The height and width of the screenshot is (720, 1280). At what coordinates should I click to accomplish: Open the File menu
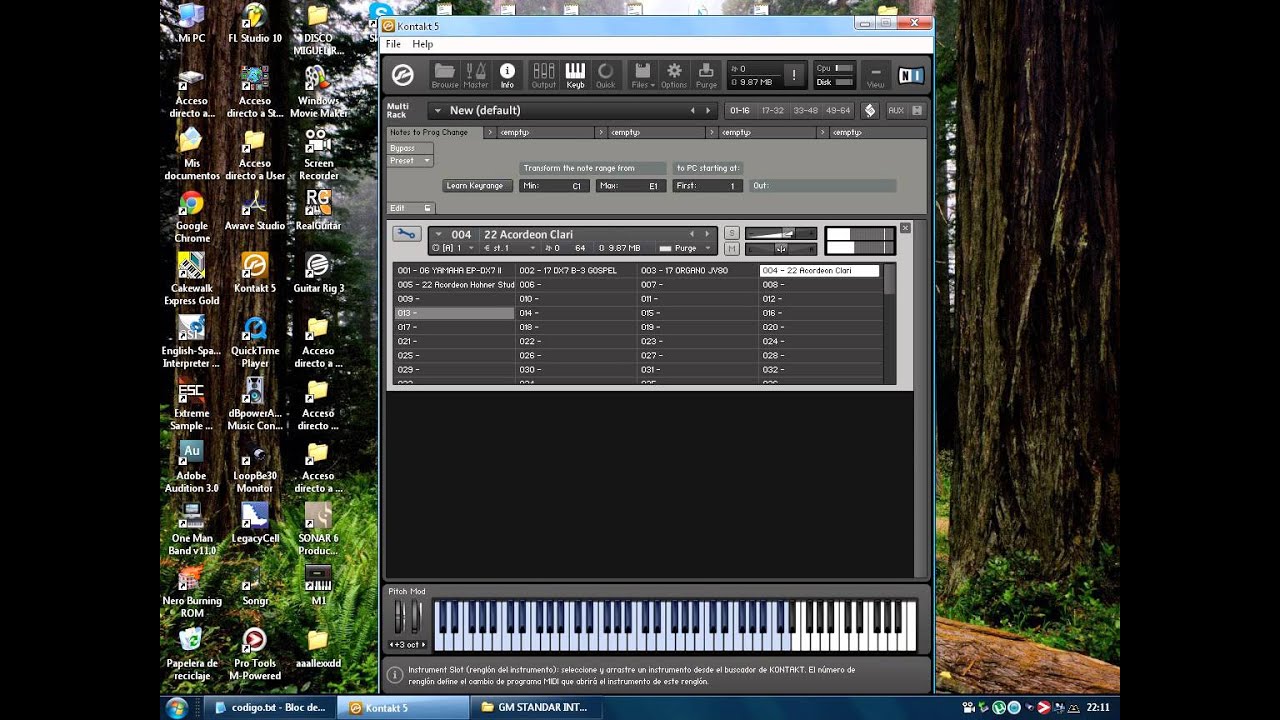click(x=393, y=44)
